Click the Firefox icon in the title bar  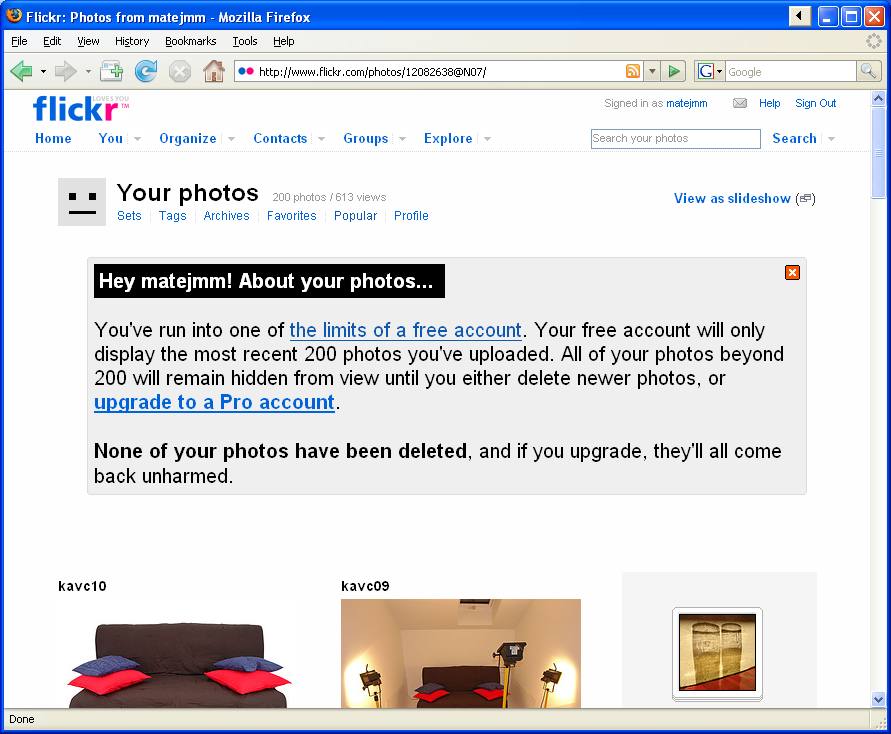(14, 16)
